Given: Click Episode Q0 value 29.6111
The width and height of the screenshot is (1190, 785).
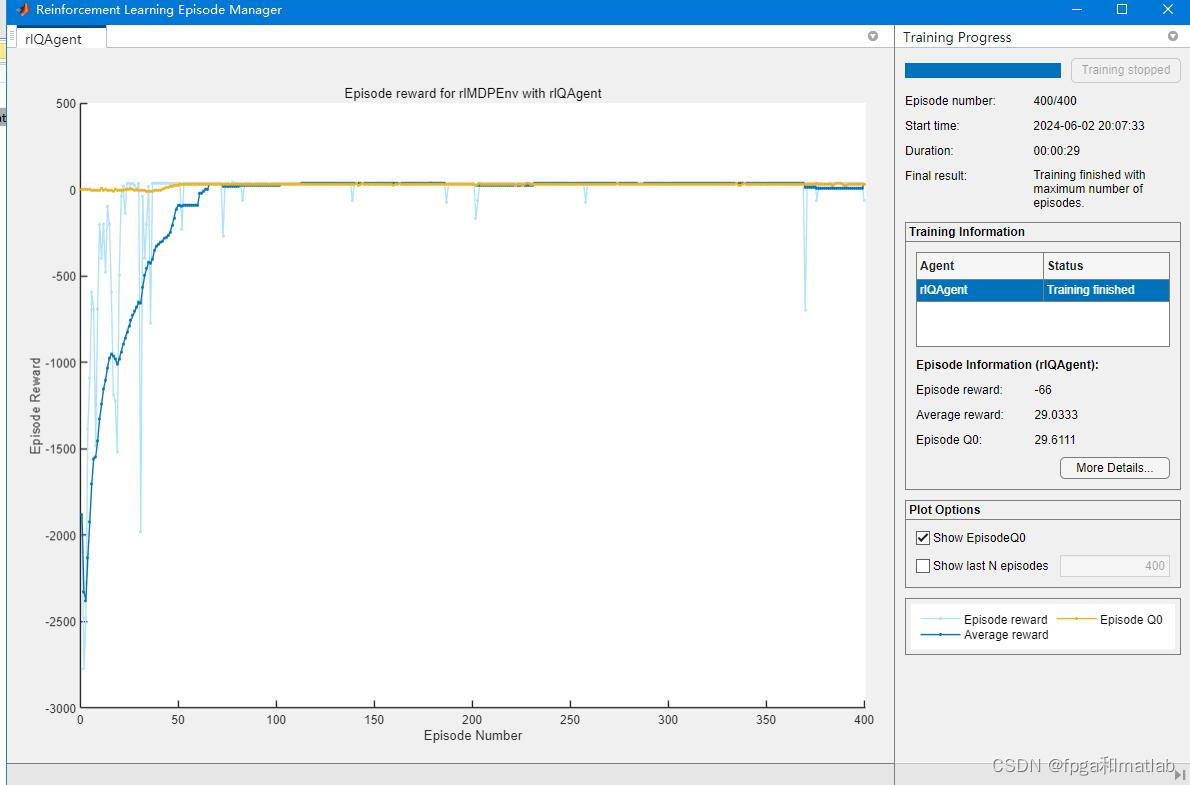Looking at the screenshot, I should pyautogui.click(x=1055, y=440).
